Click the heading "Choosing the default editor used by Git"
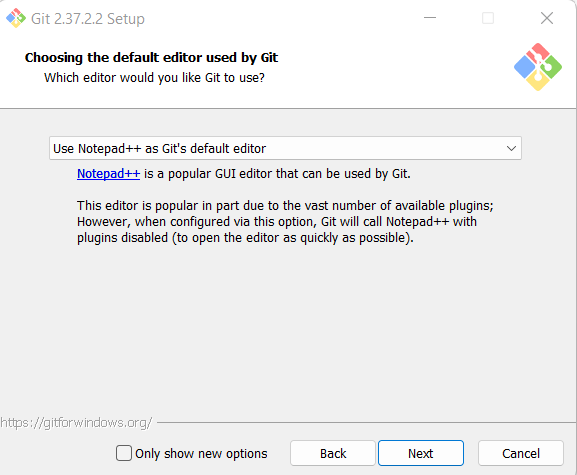Viewport: 577px width, 475px height. pos(151,57)
